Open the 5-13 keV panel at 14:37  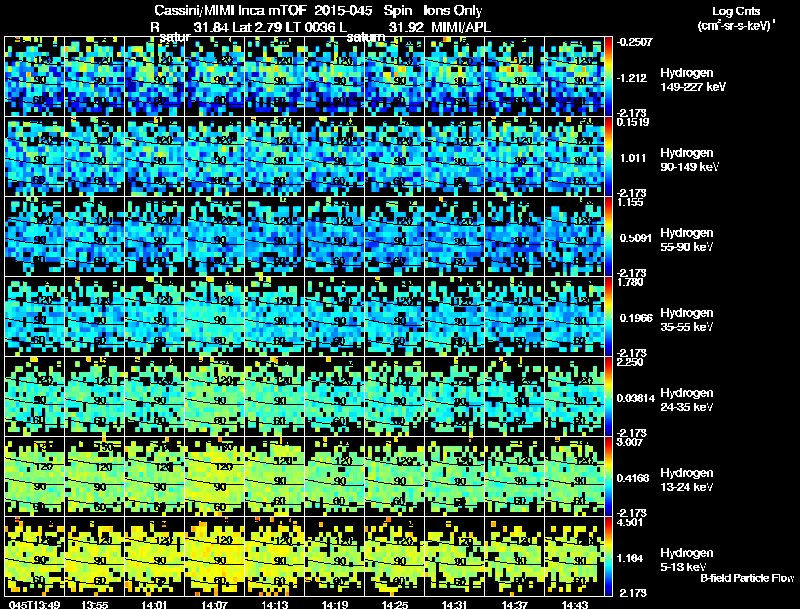click(x=515, y=557)
